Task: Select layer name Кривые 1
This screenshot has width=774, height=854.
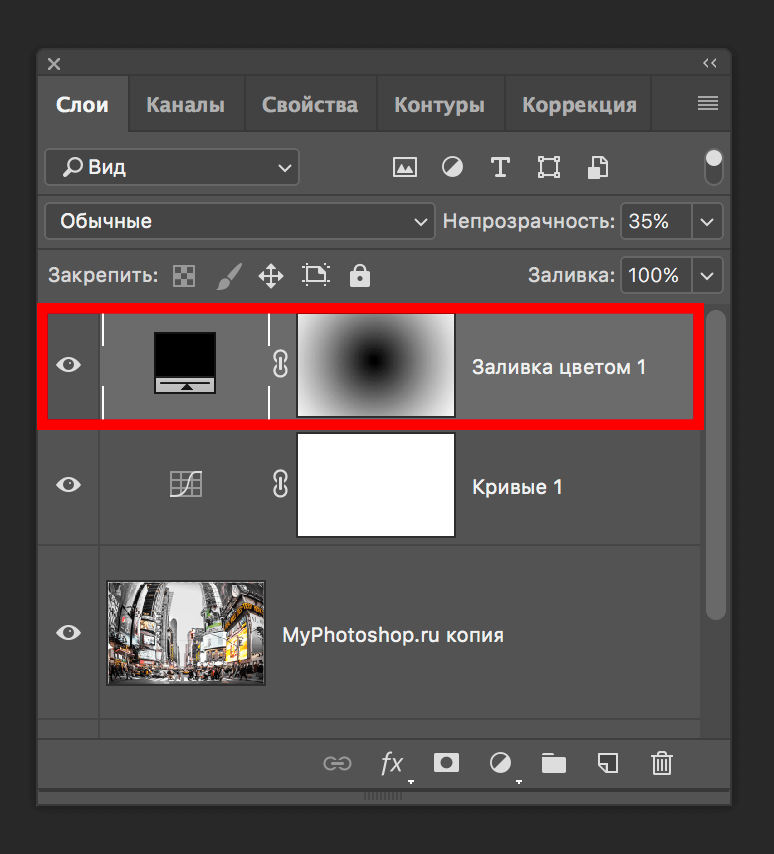Action: click(x=517, y=487)
